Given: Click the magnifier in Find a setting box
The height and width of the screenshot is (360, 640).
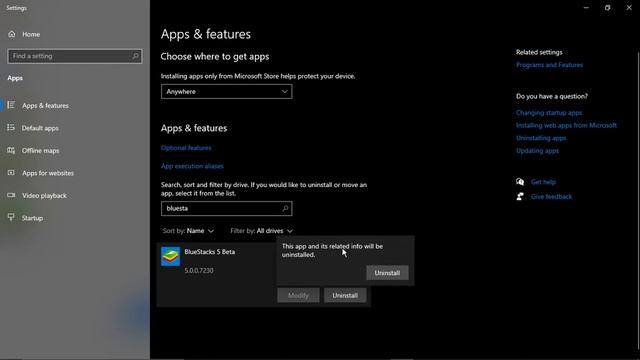Looking at the screenshot, I should point(136,56).
